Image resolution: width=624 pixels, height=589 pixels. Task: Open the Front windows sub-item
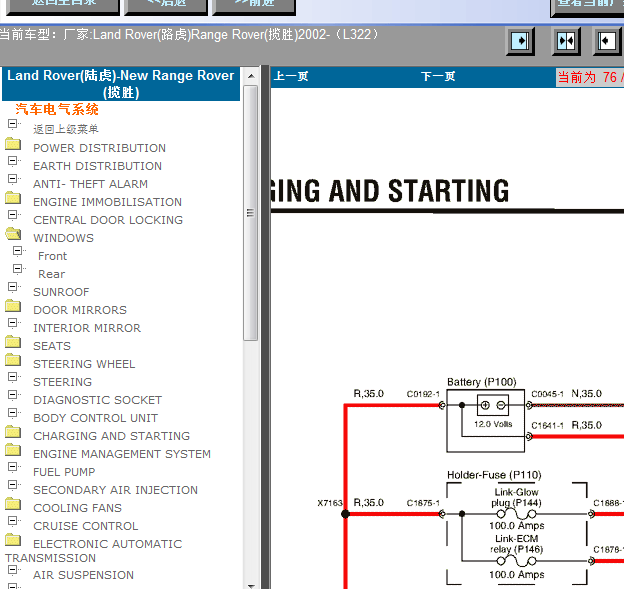click(x=53, y=256)
